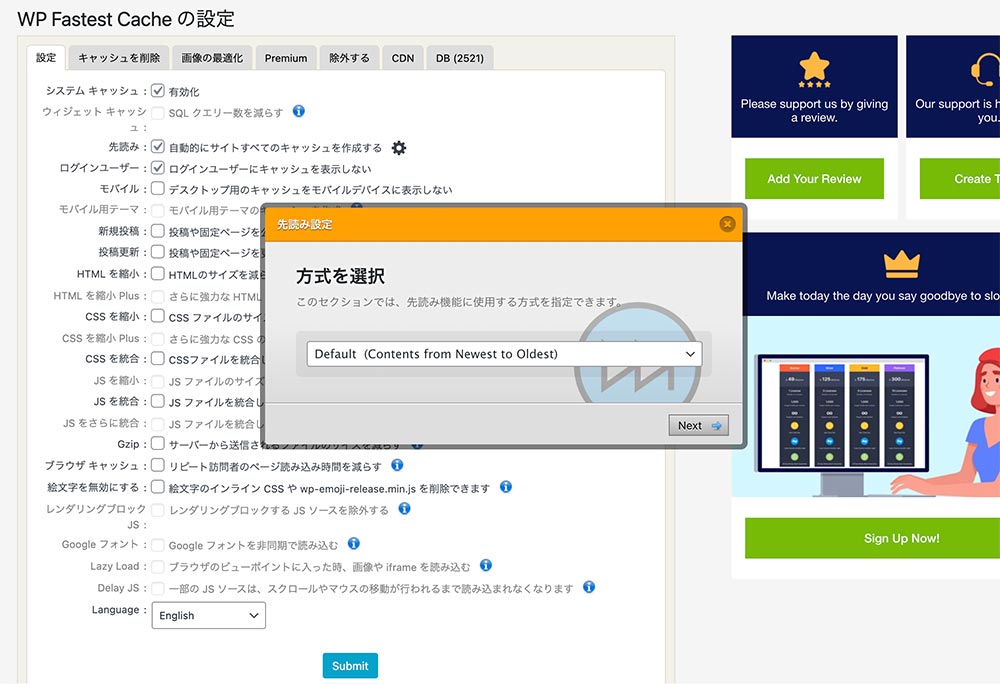The width and height of the screenshot is (1000, 684).
Task: Disable the システム キャッシュ checkbox
Action: tap(158, 91)
